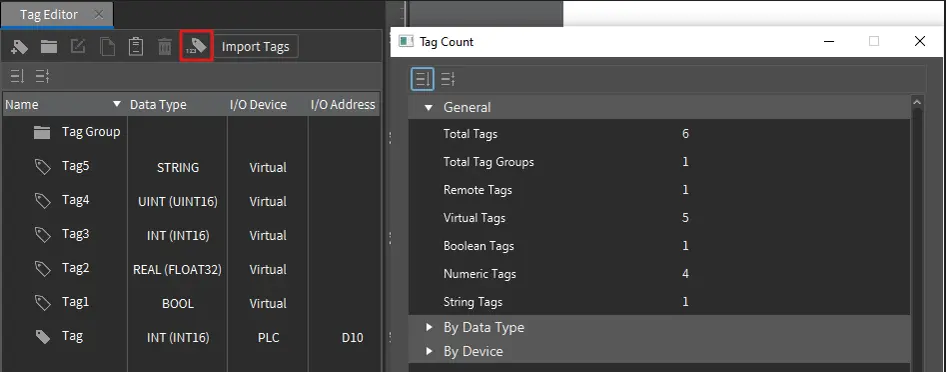Image resolution: width=946 pixels, height=372 pixels.
Task: Click the PLC I/O device cell
Action: click(268, 338)
